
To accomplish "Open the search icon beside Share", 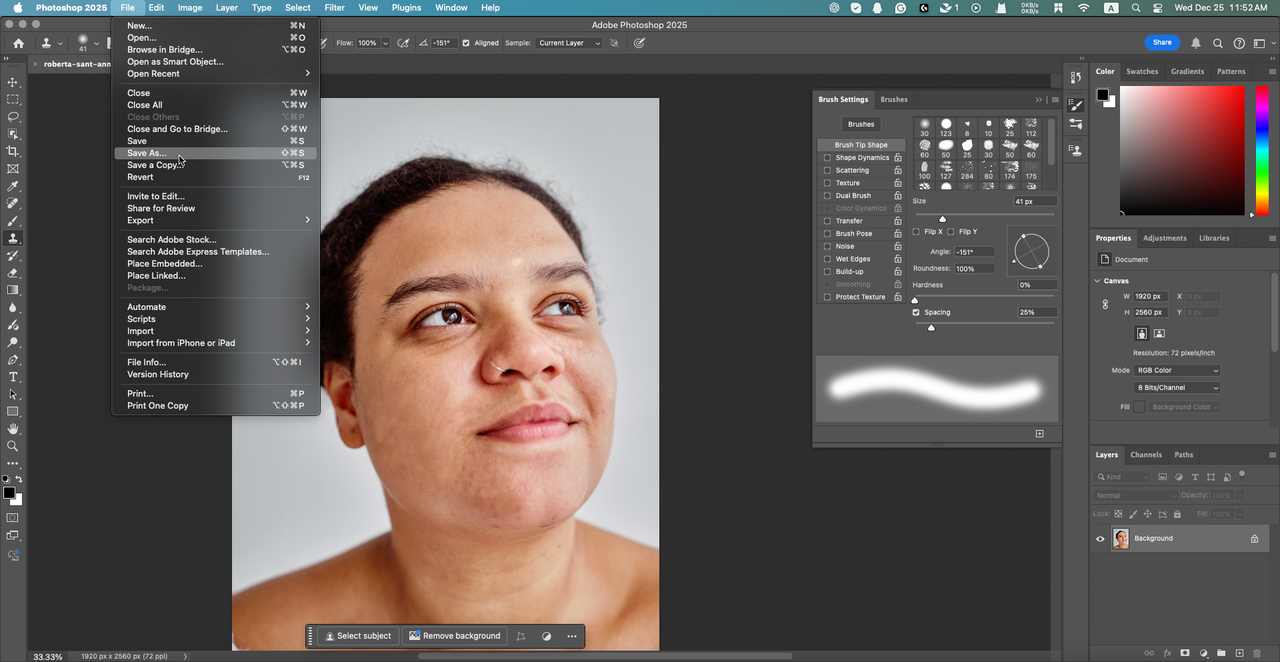I will (1217, 43).
